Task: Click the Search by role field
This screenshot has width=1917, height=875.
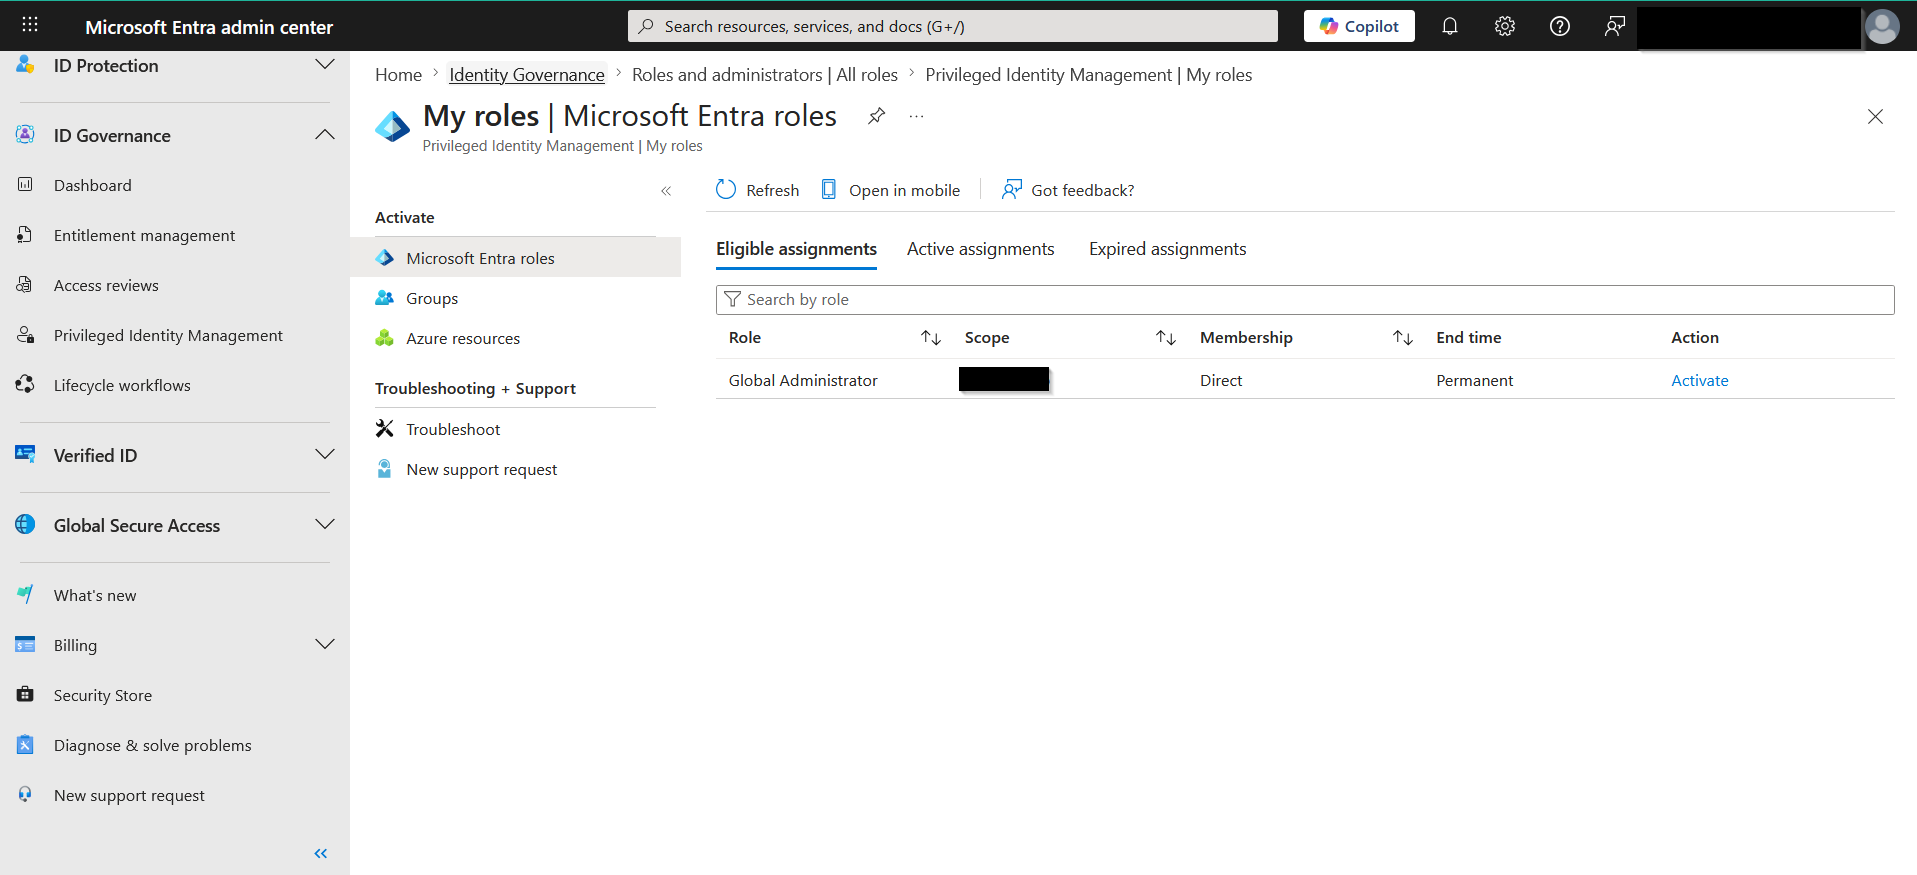Action: tap(1305, 300)
